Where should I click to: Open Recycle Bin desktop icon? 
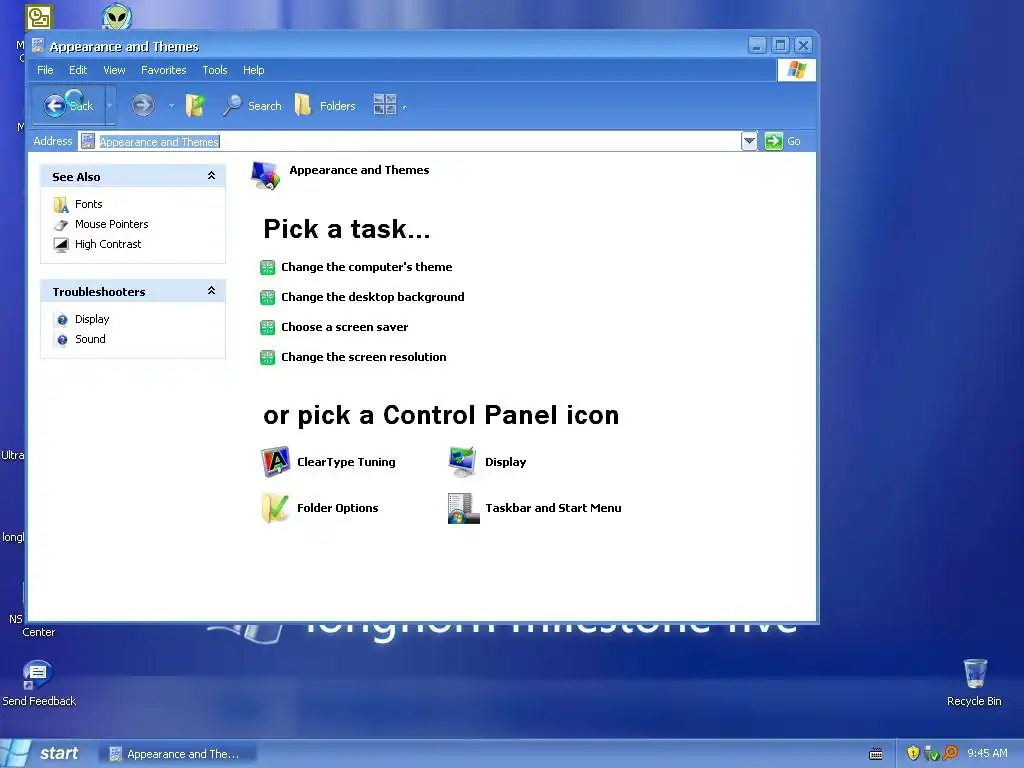click(x=974, y=673)
